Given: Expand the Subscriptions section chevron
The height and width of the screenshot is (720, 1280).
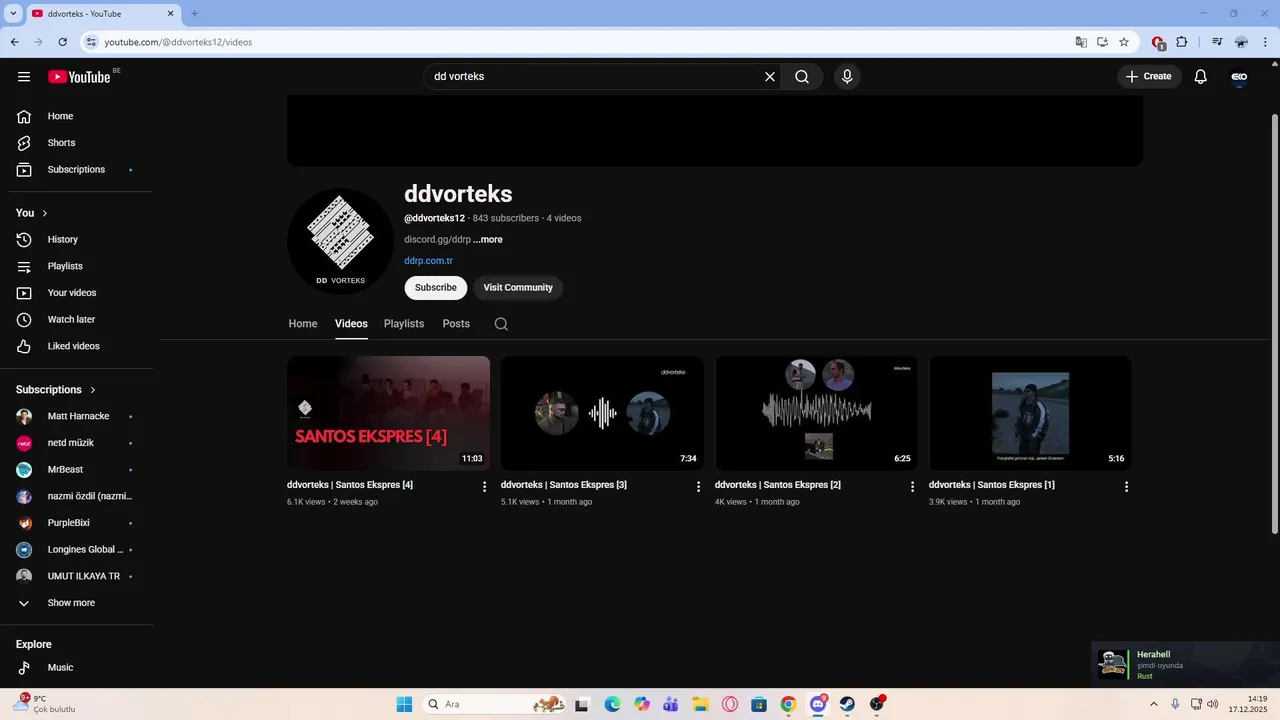Looking at the screenshot, I should tap(93, 390).
